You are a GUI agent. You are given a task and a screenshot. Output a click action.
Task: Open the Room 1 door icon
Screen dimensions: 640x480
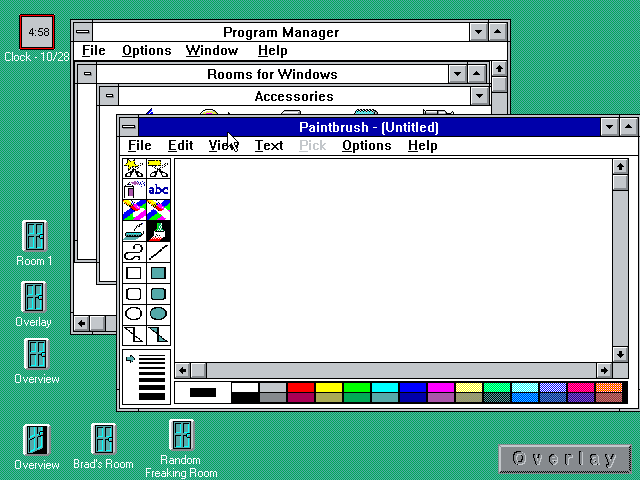point(34,236)
